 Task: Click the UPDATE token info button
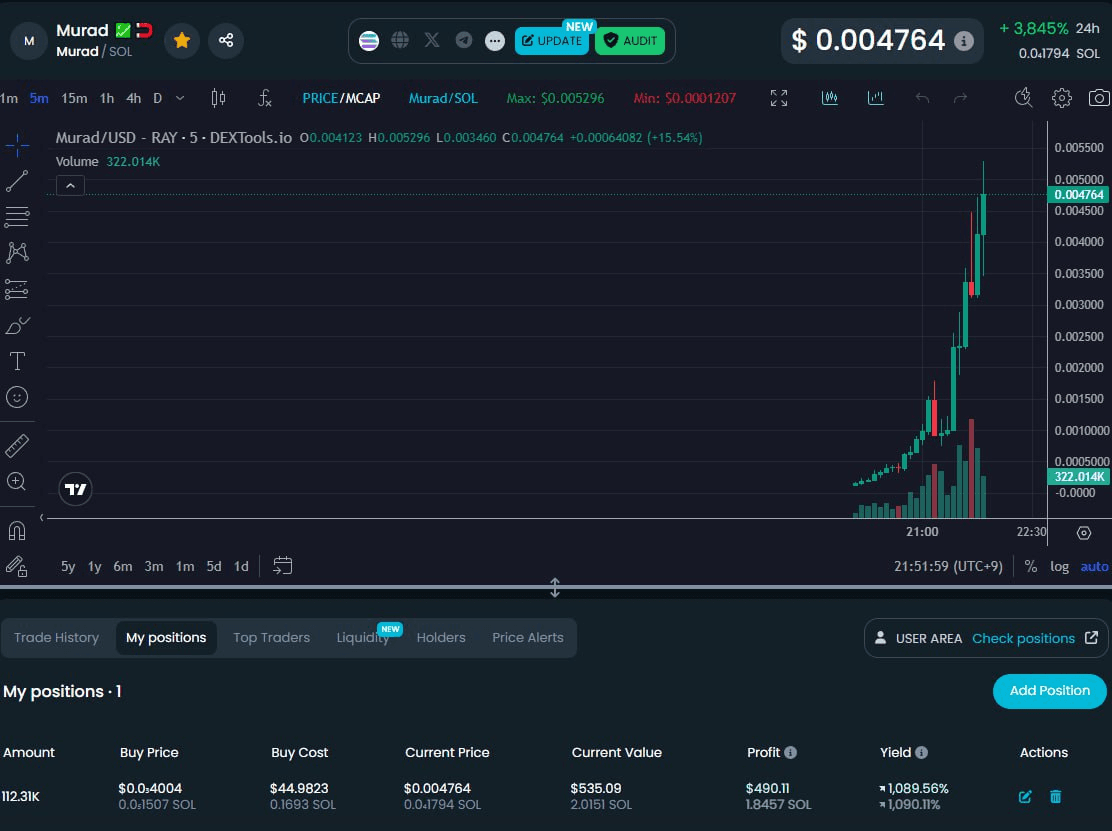click(x=552, y=41)
